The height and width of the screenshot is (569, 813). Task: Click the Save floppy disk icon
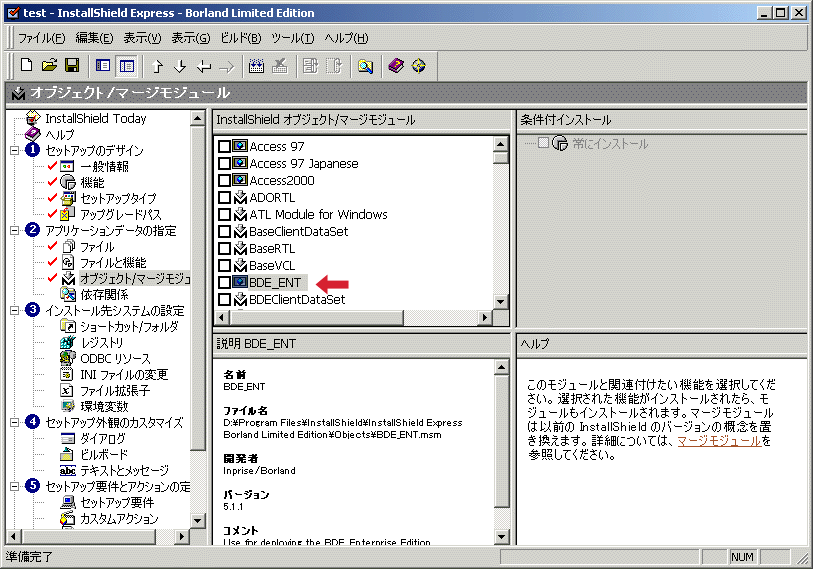72,66
